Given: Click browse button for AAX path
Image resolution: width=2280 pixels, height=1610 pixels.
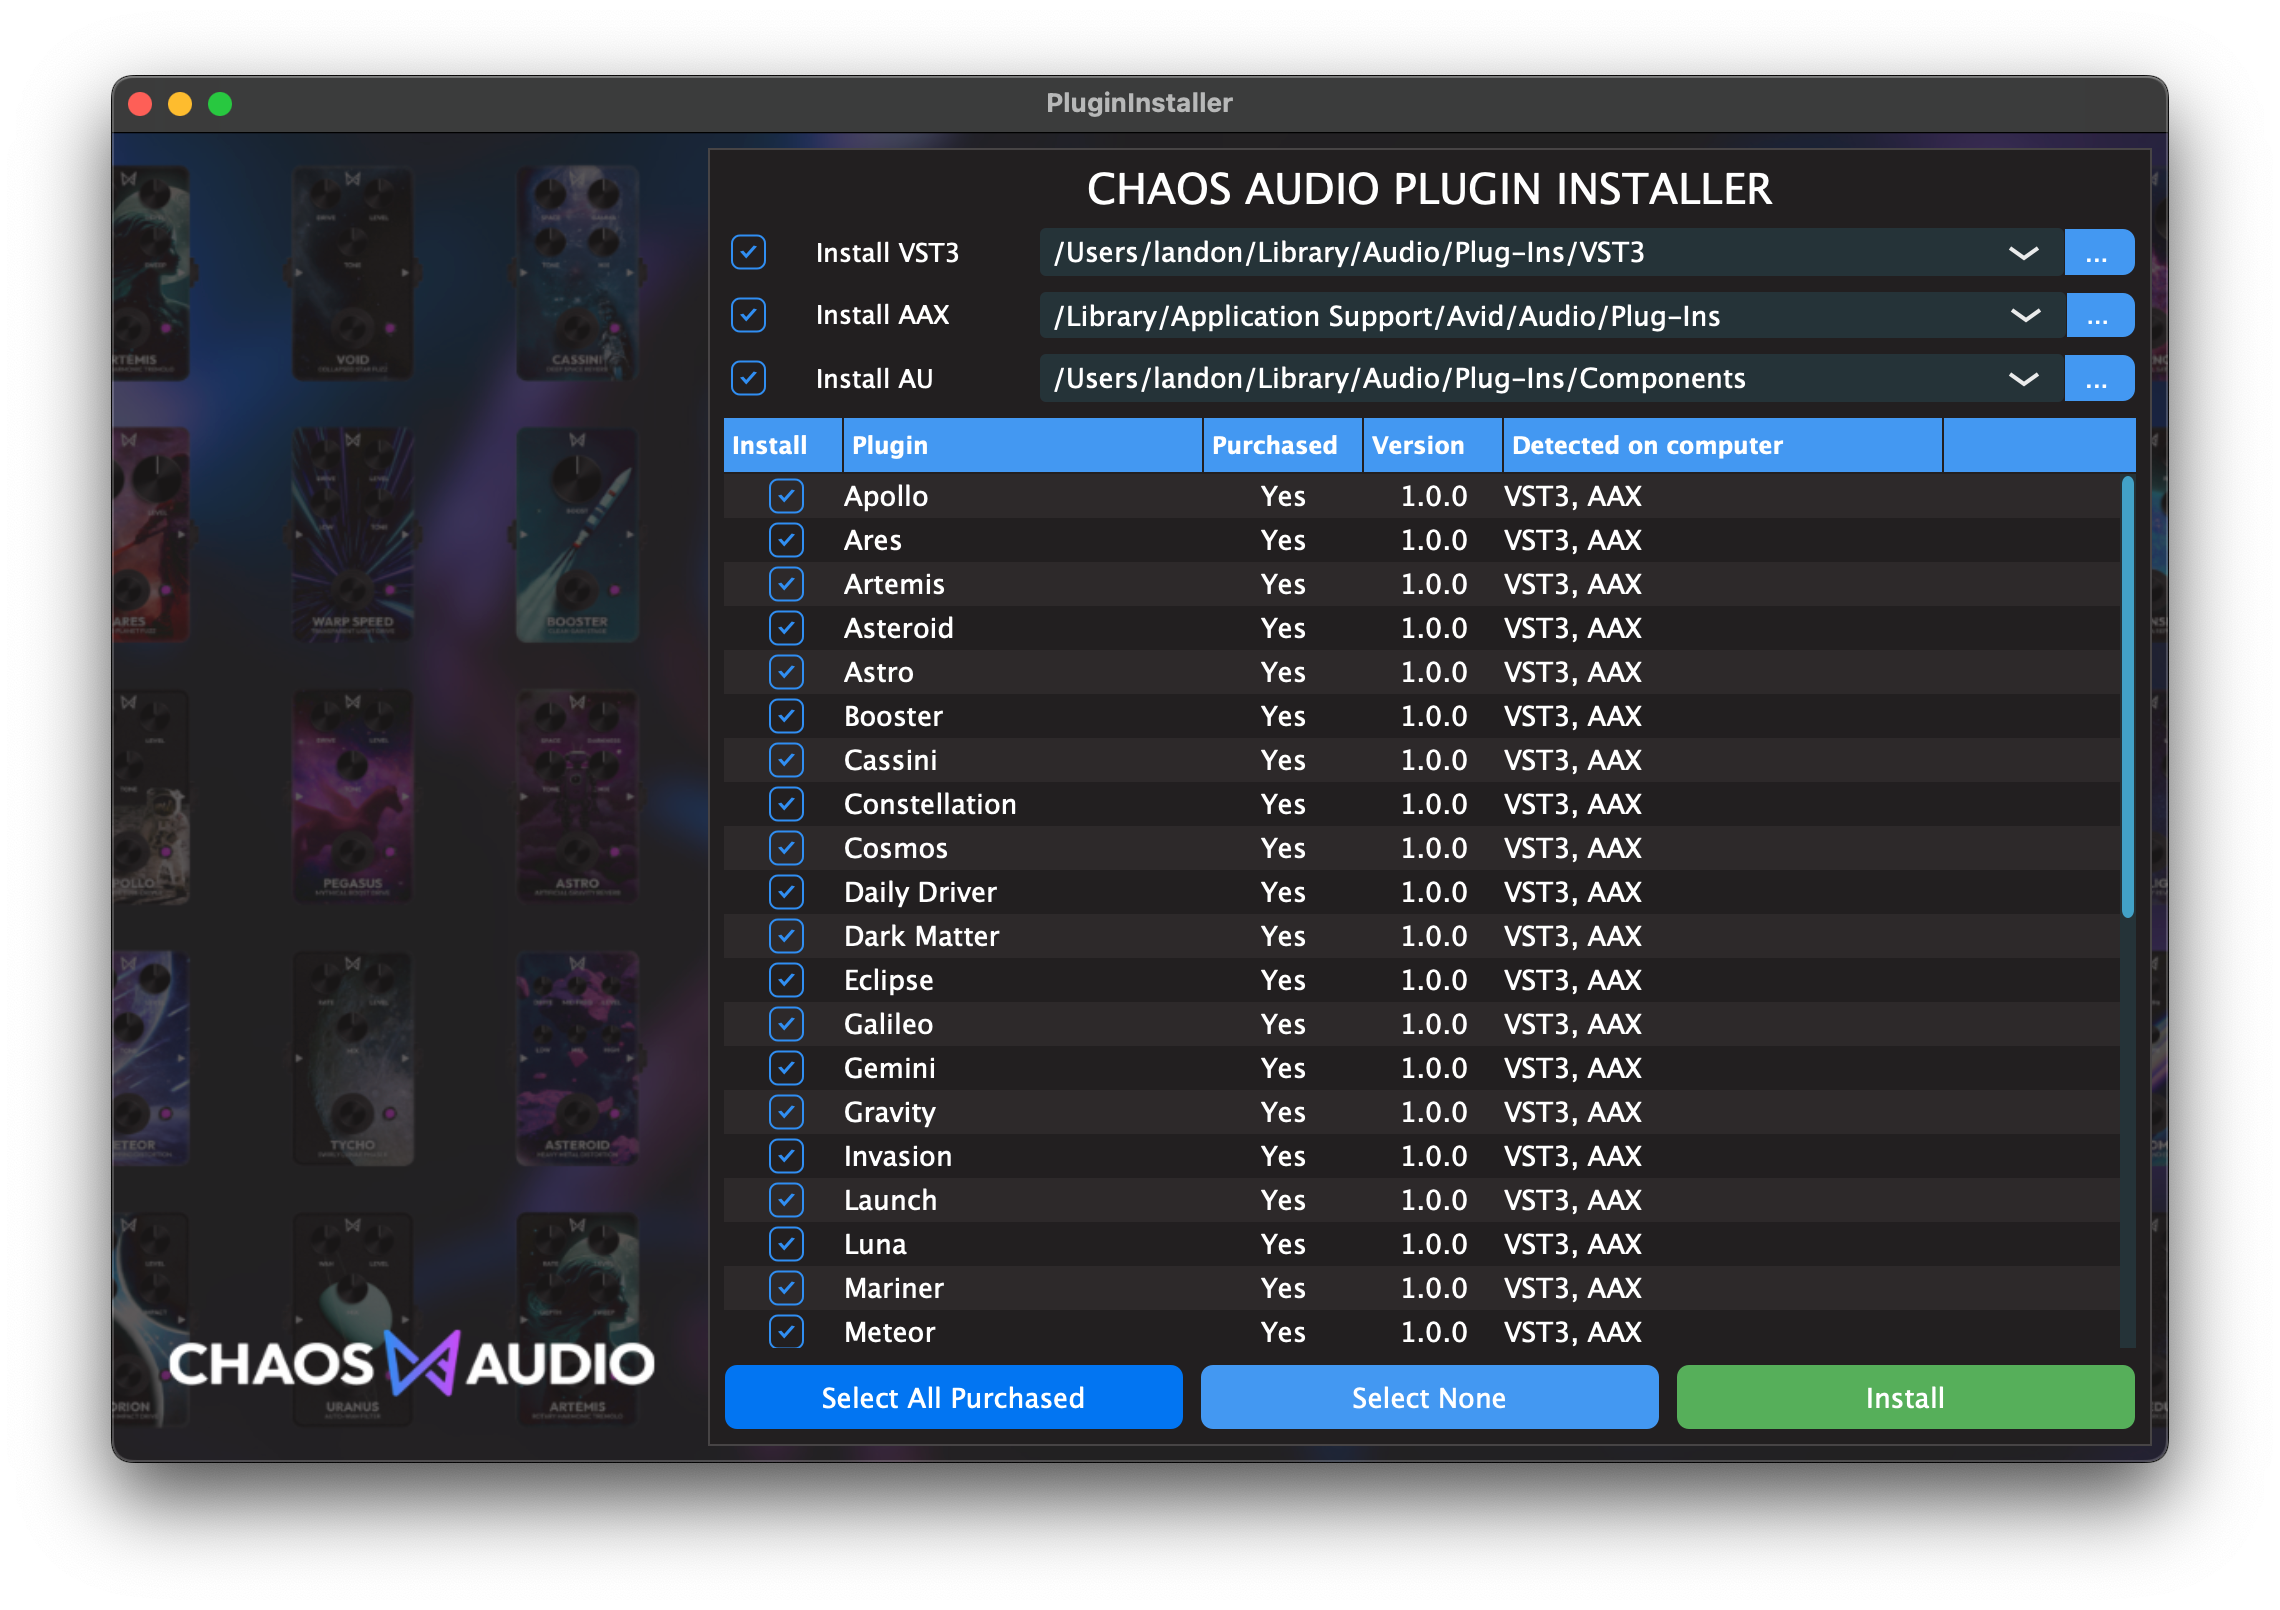Looking at the screenshot, I should (x=2098, y=316).
